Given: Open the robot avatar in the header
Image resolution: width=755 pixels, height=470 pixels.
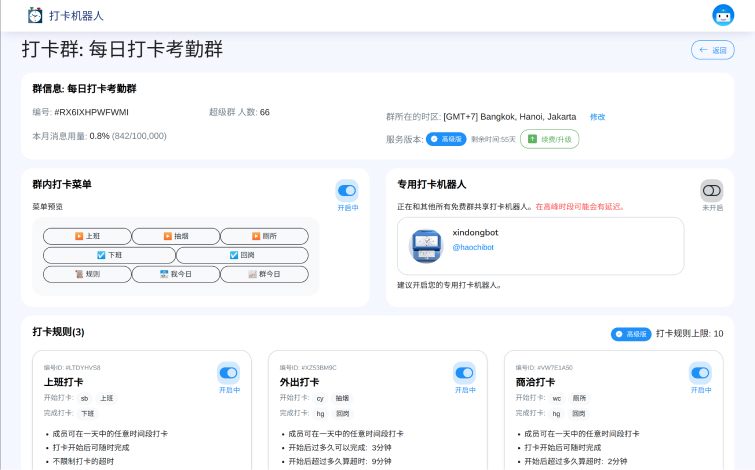Looking at the screenshot, I should (722, 15).
